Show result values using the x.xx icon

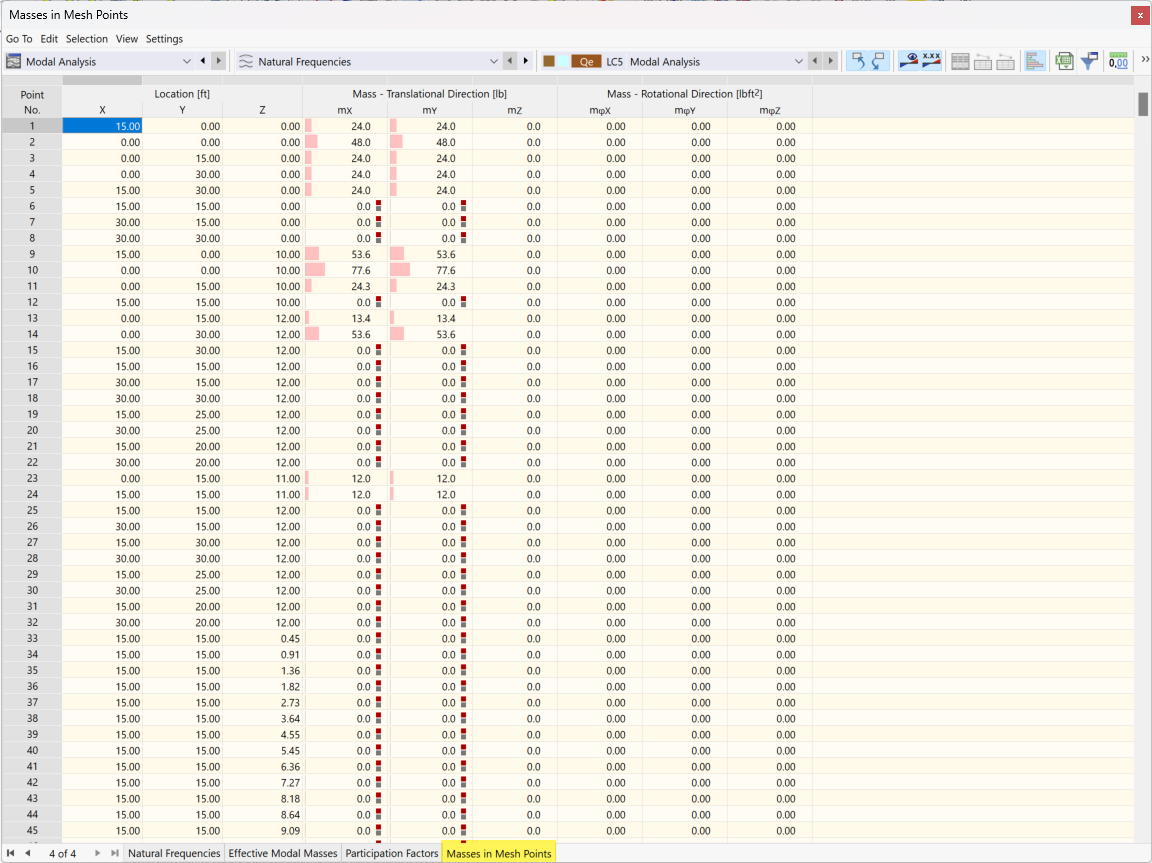coord(930,61)
